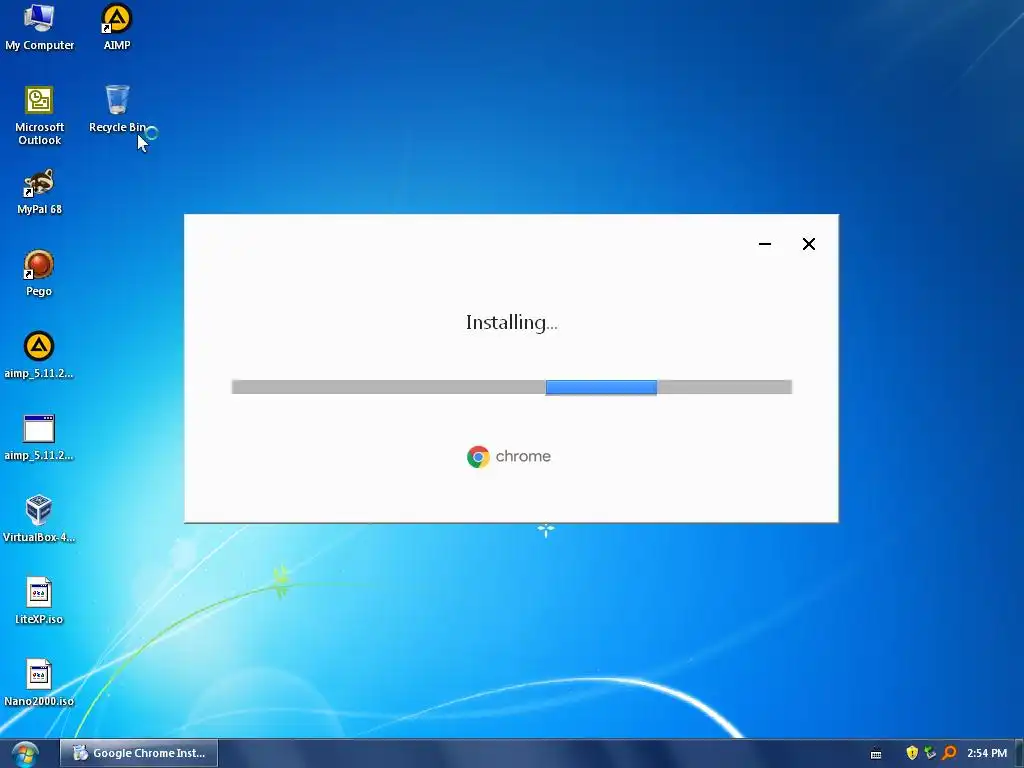Open My Computer desktop icon
Viewport: 1024px width, 768px height.
point(39,27)
